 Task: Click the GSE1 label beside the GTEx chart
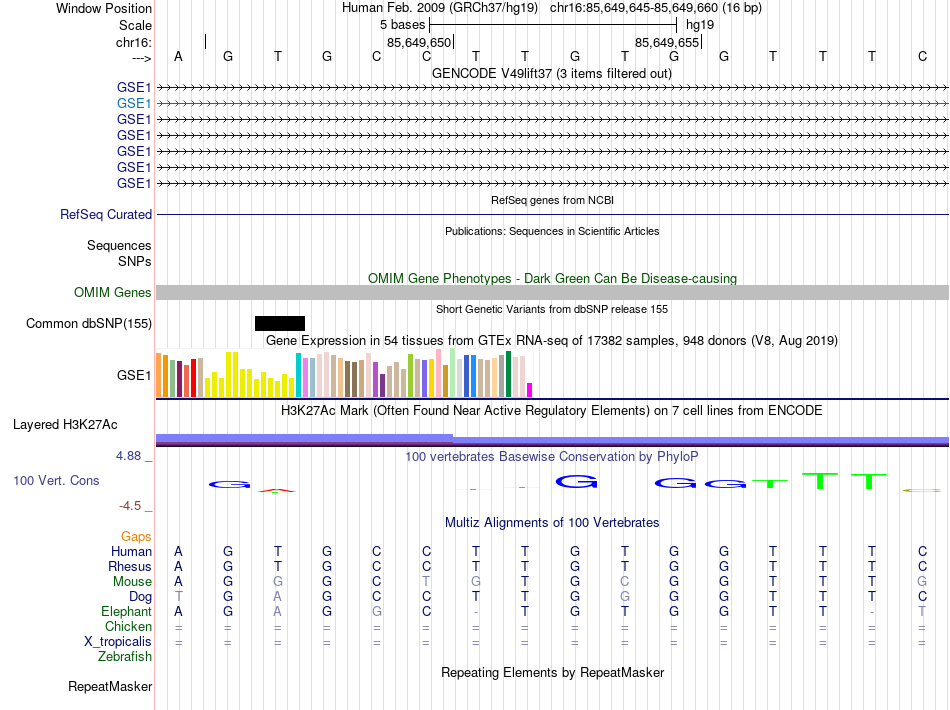click(134, 376)
